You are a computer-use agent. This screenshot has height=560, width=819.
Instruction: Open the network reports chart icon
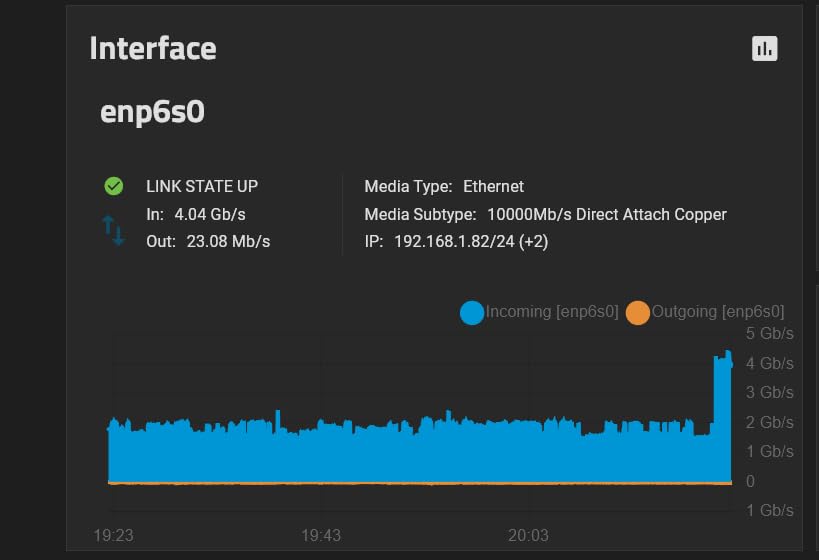(x=764, y=48)
